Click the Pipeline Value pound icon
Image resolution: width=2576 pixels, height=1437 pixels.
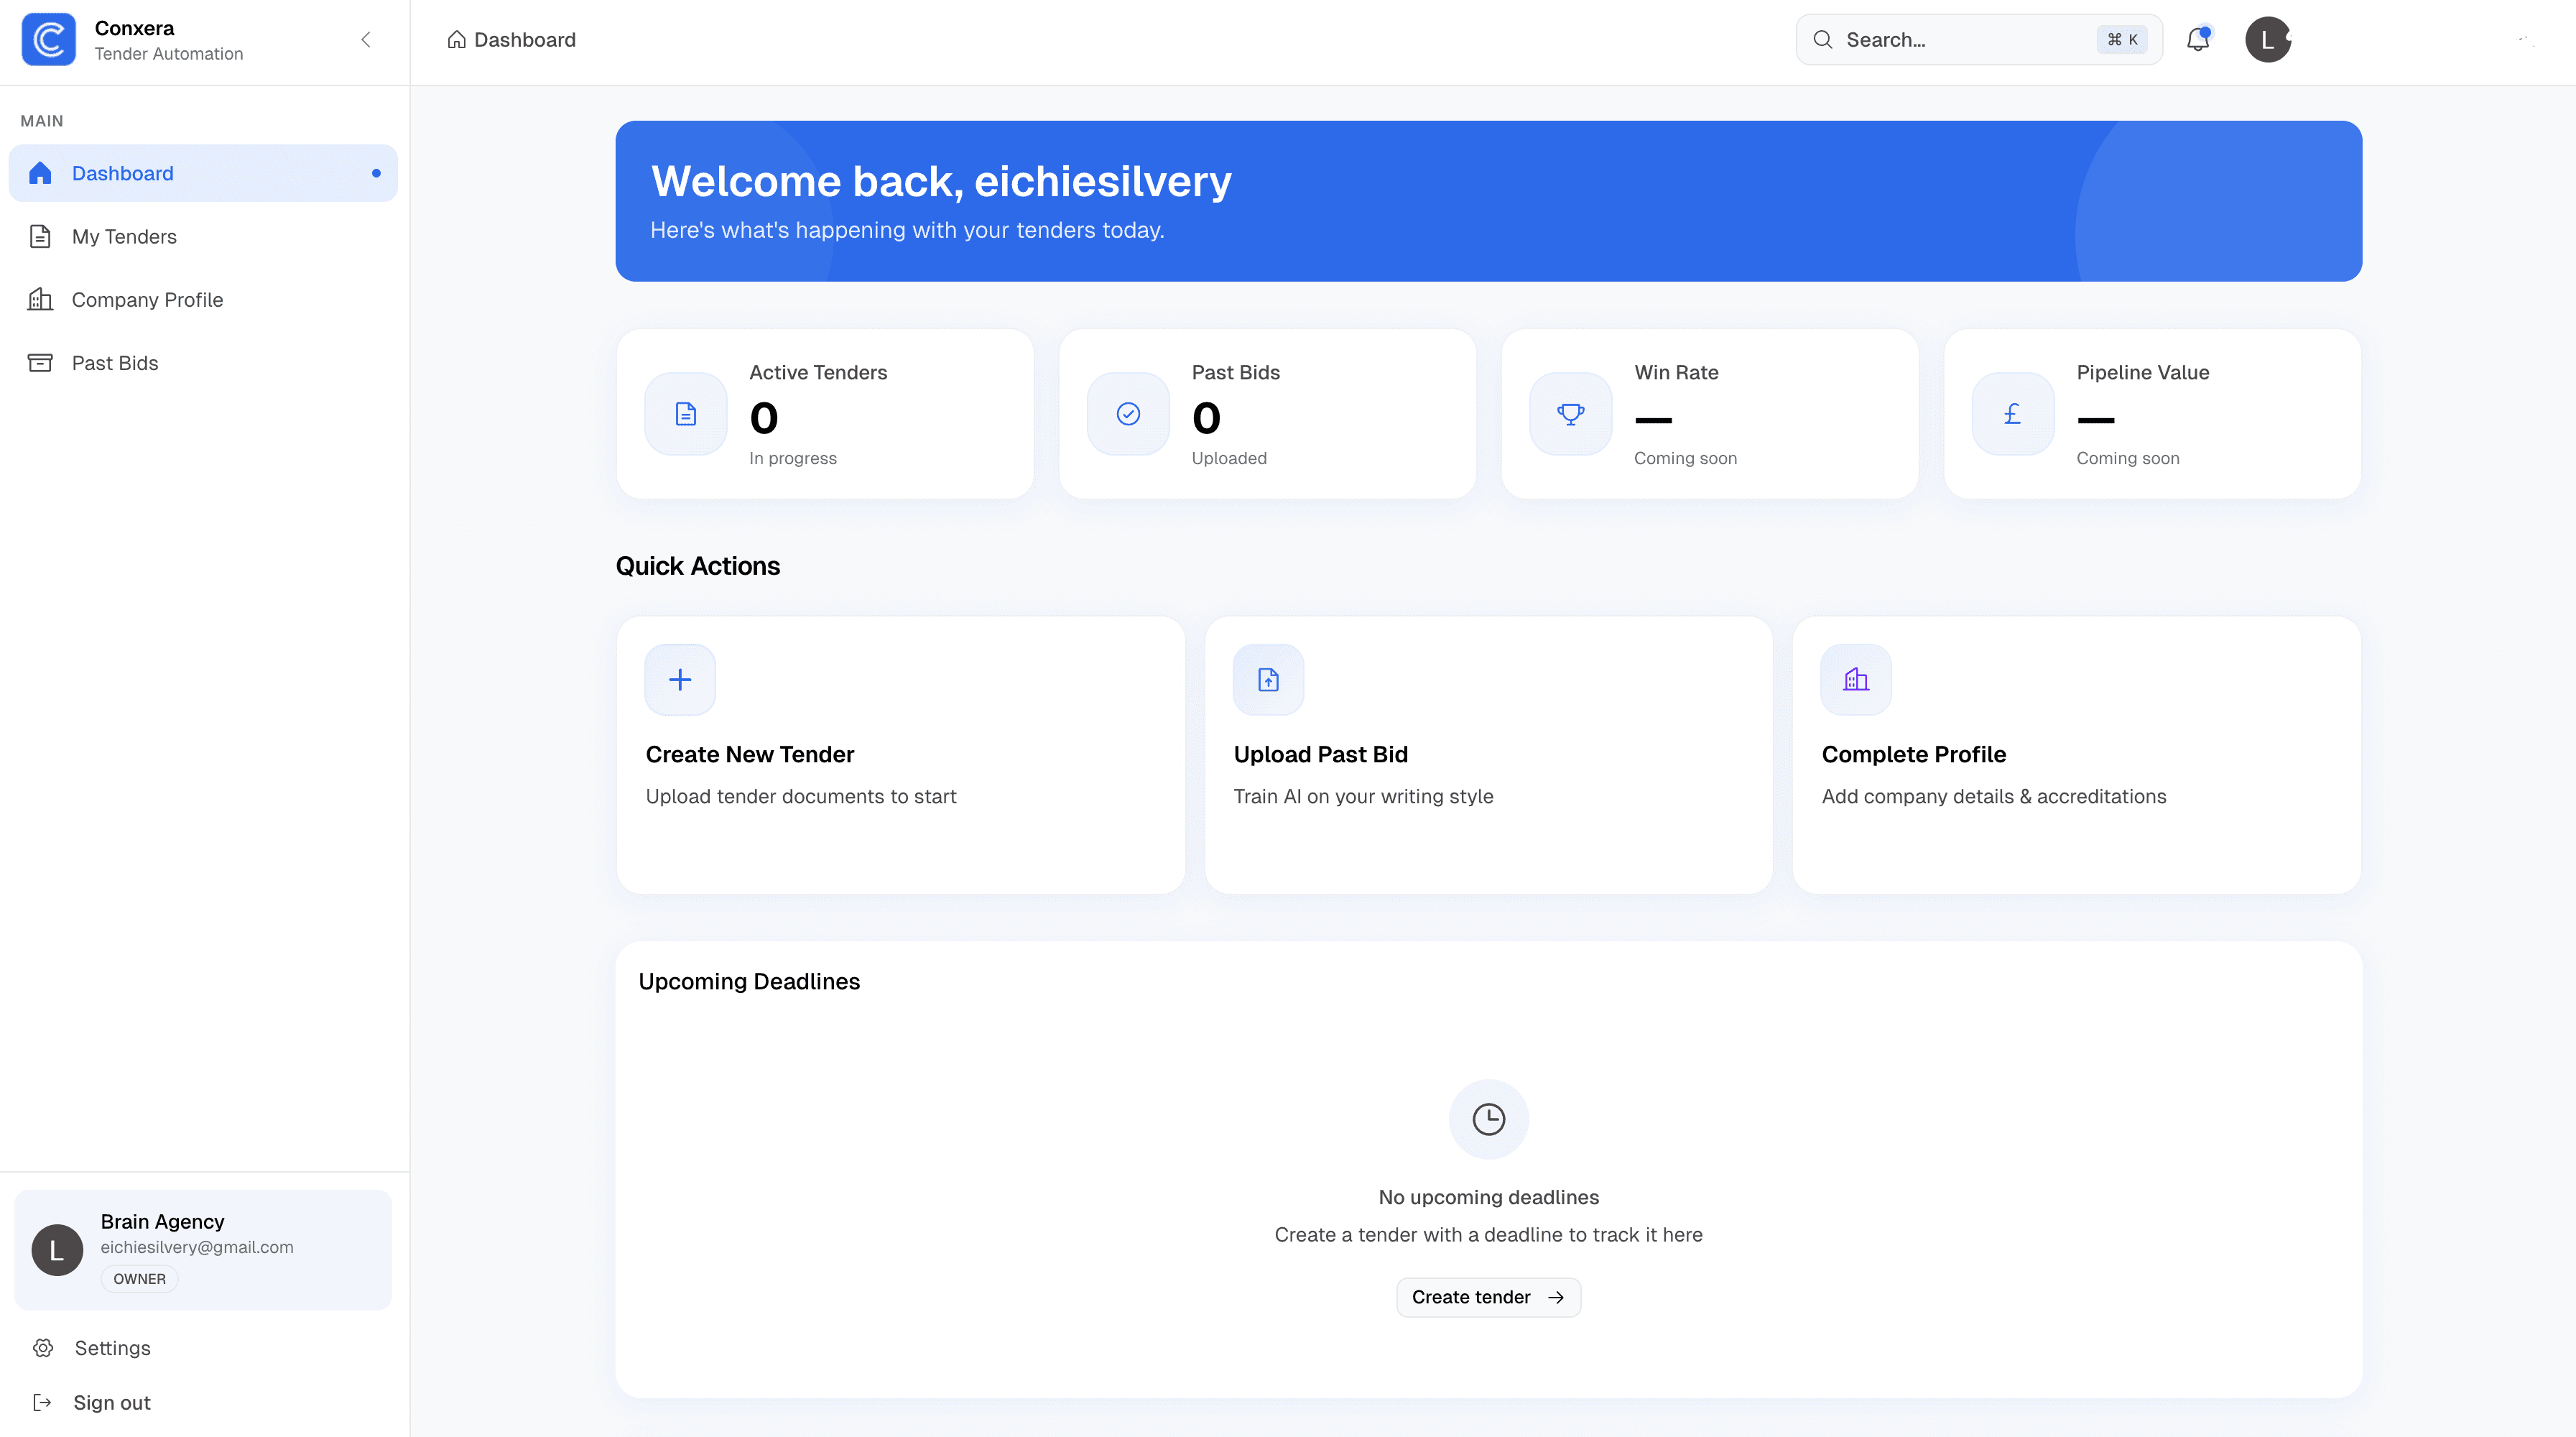[x=2012, y=413]
